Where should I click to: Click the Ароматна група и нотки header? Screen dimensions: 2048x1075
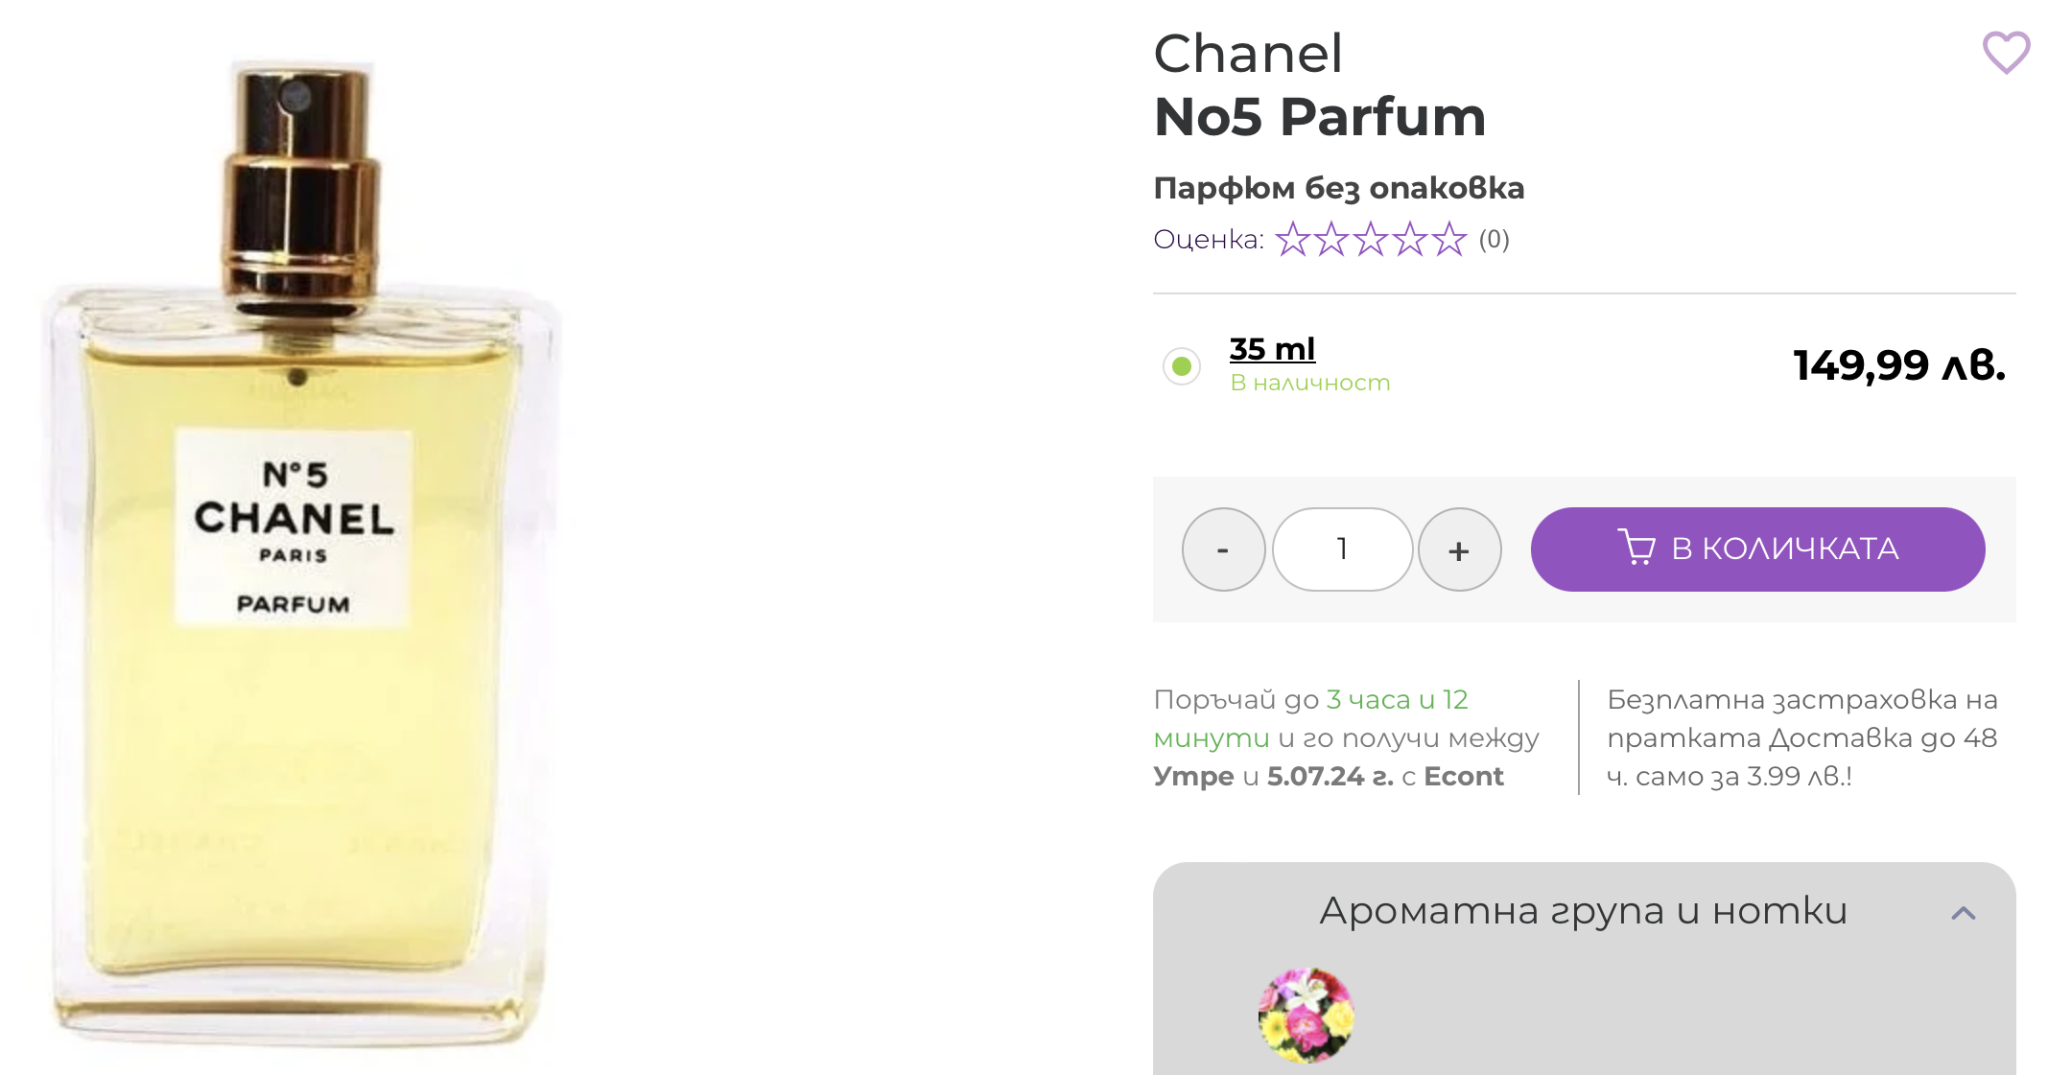[x=1583, y=911]
